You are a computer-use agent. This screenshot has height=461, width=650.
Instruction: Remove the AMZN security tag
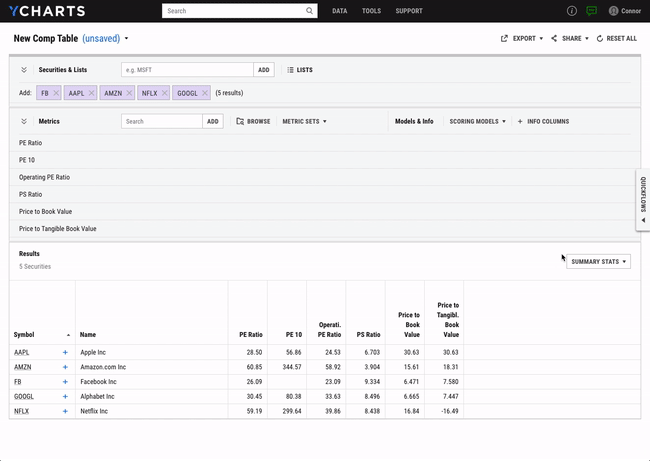point(129,93)
